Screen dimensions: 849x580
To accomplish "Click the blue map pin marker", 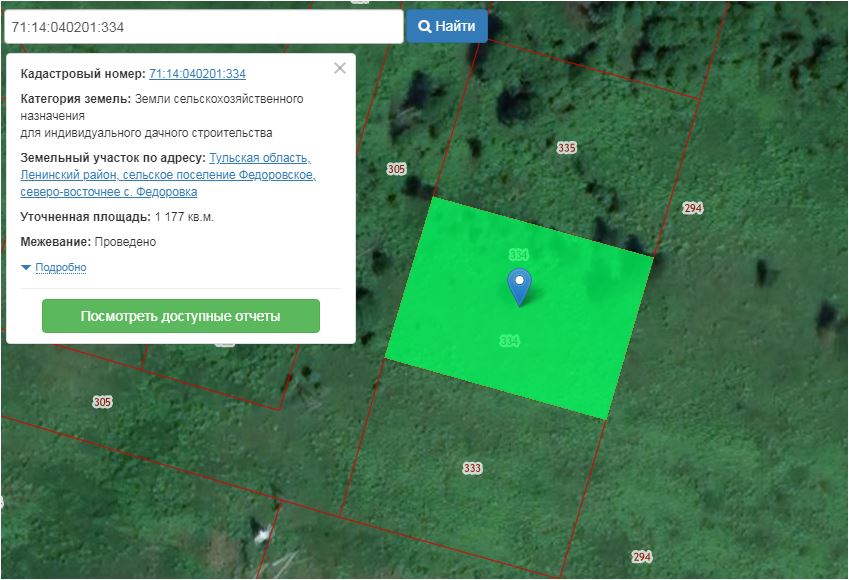I will point(518,285).
